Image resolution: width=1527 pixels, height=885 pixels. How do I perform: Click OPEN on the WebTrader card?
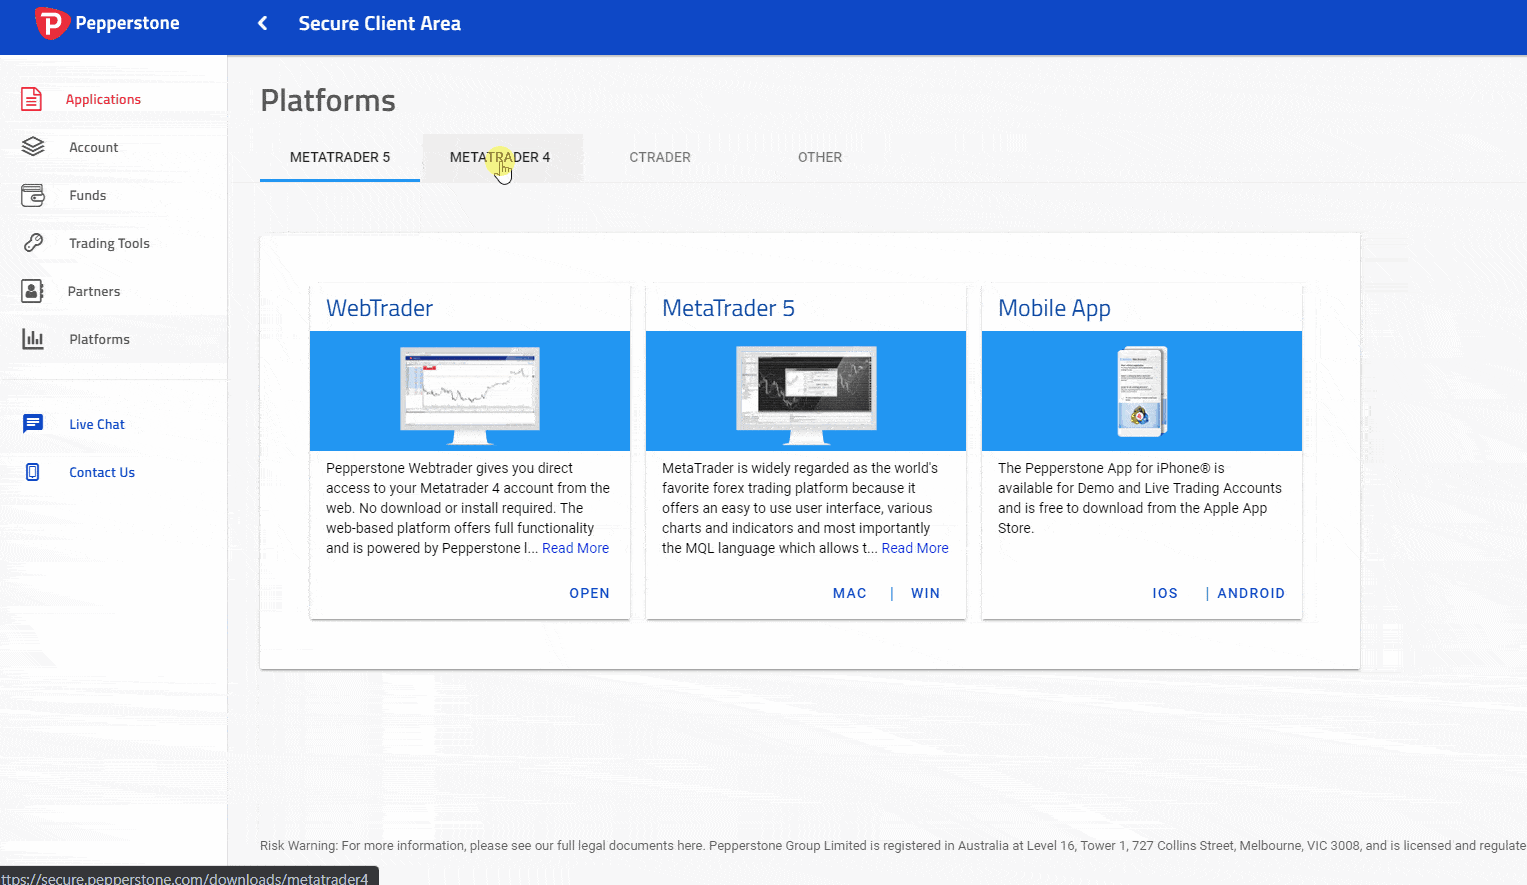tap(589, 593)
